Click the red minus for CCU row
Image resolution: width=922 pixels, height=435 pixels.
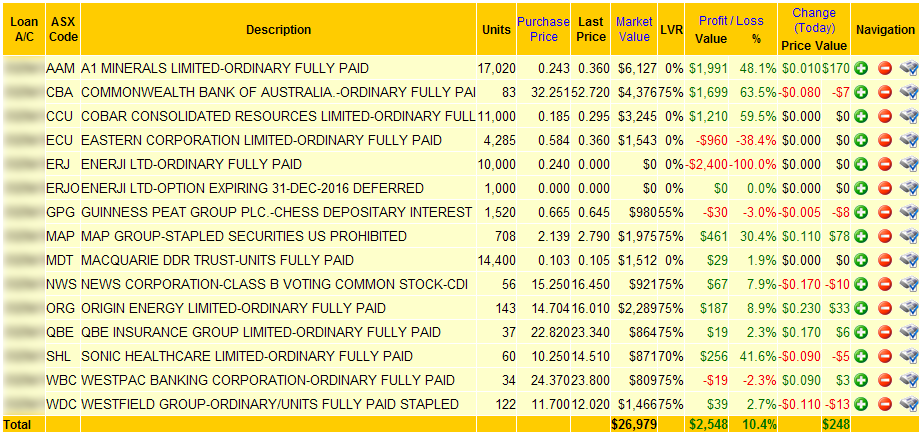(x=885, y=116)
